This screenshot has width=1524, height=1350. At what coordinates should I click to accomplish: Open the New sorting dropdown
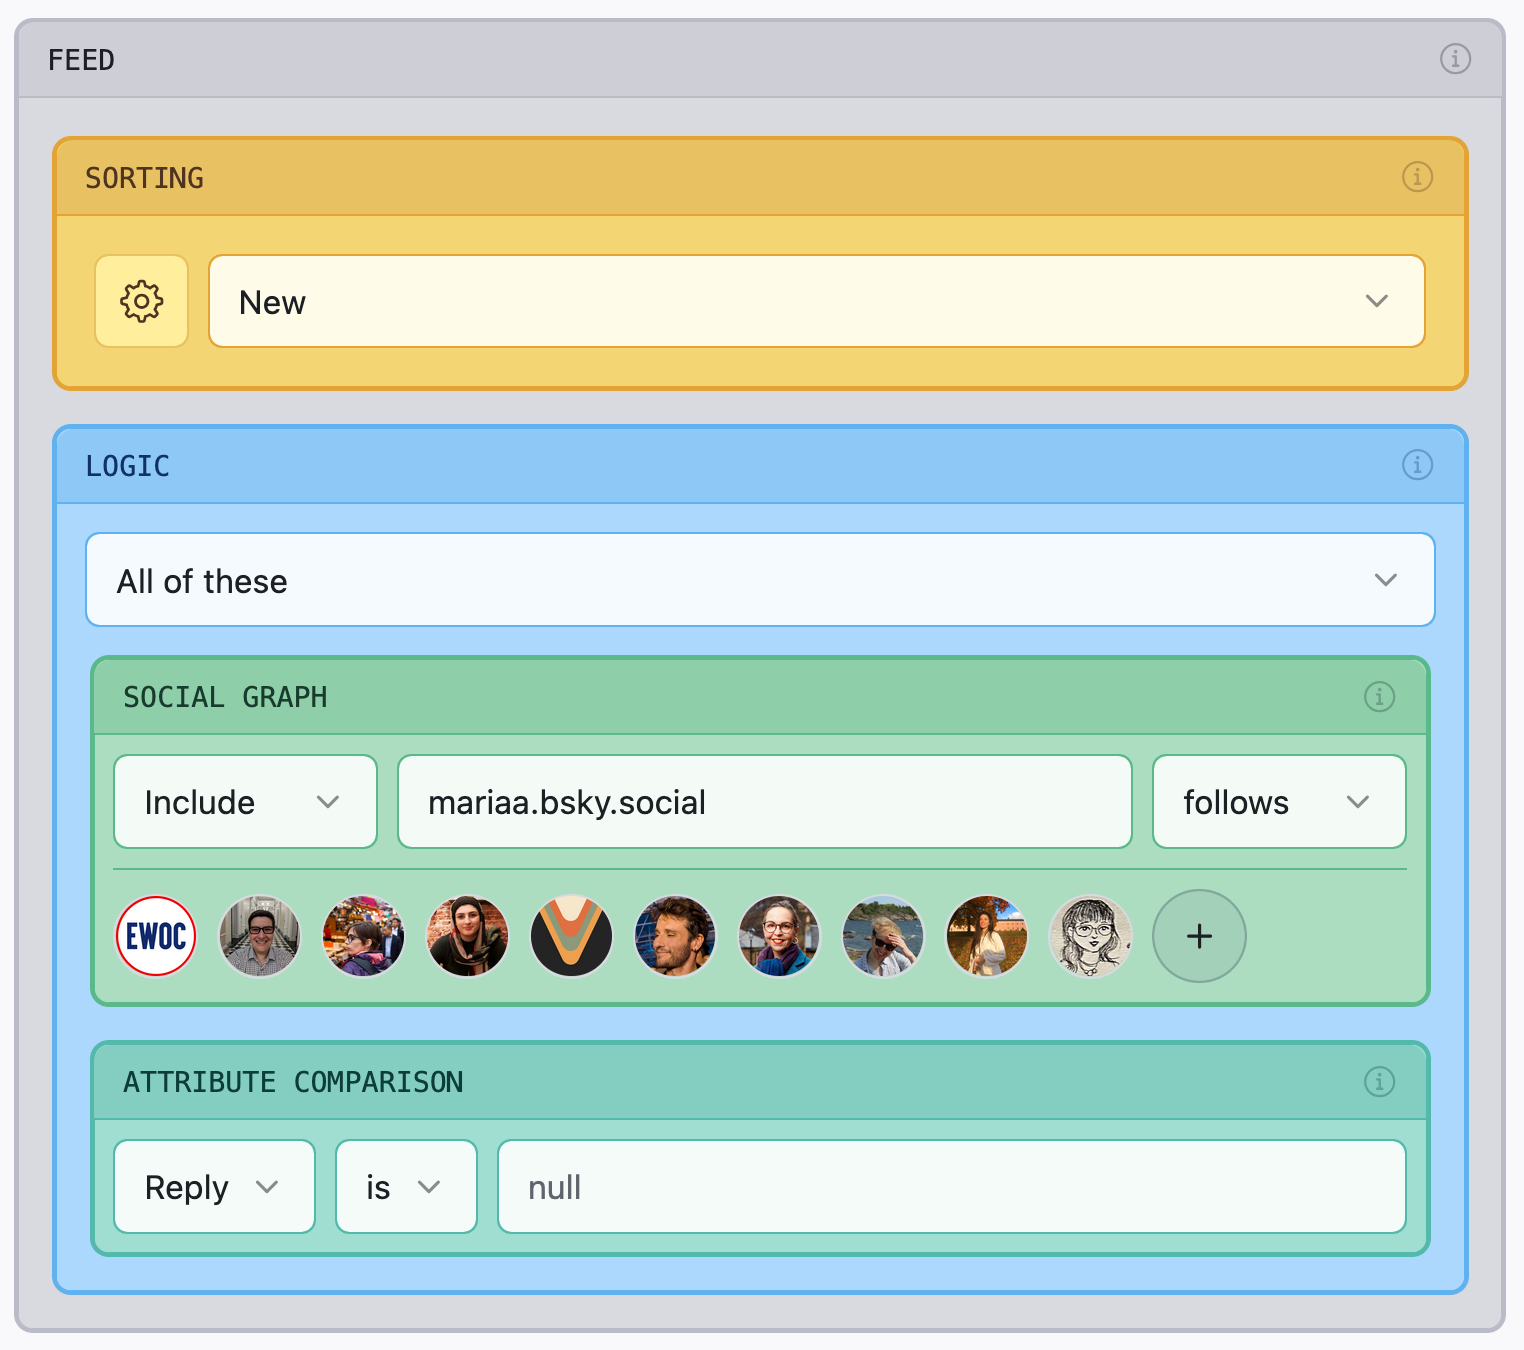816,301
